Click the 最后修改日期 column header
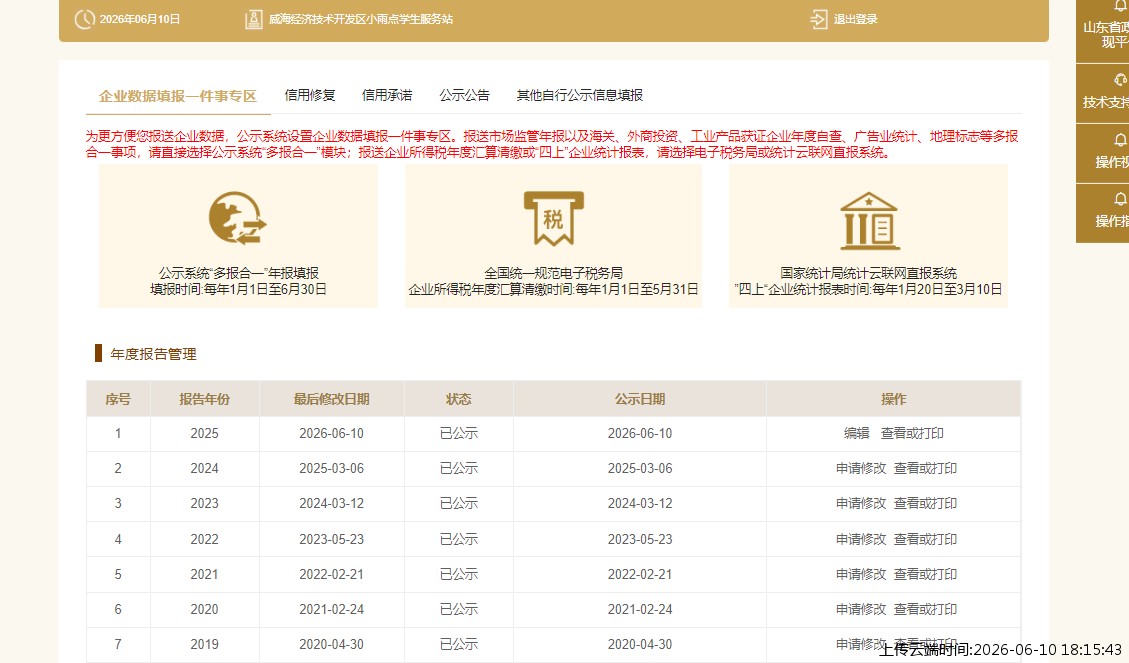 331,400
